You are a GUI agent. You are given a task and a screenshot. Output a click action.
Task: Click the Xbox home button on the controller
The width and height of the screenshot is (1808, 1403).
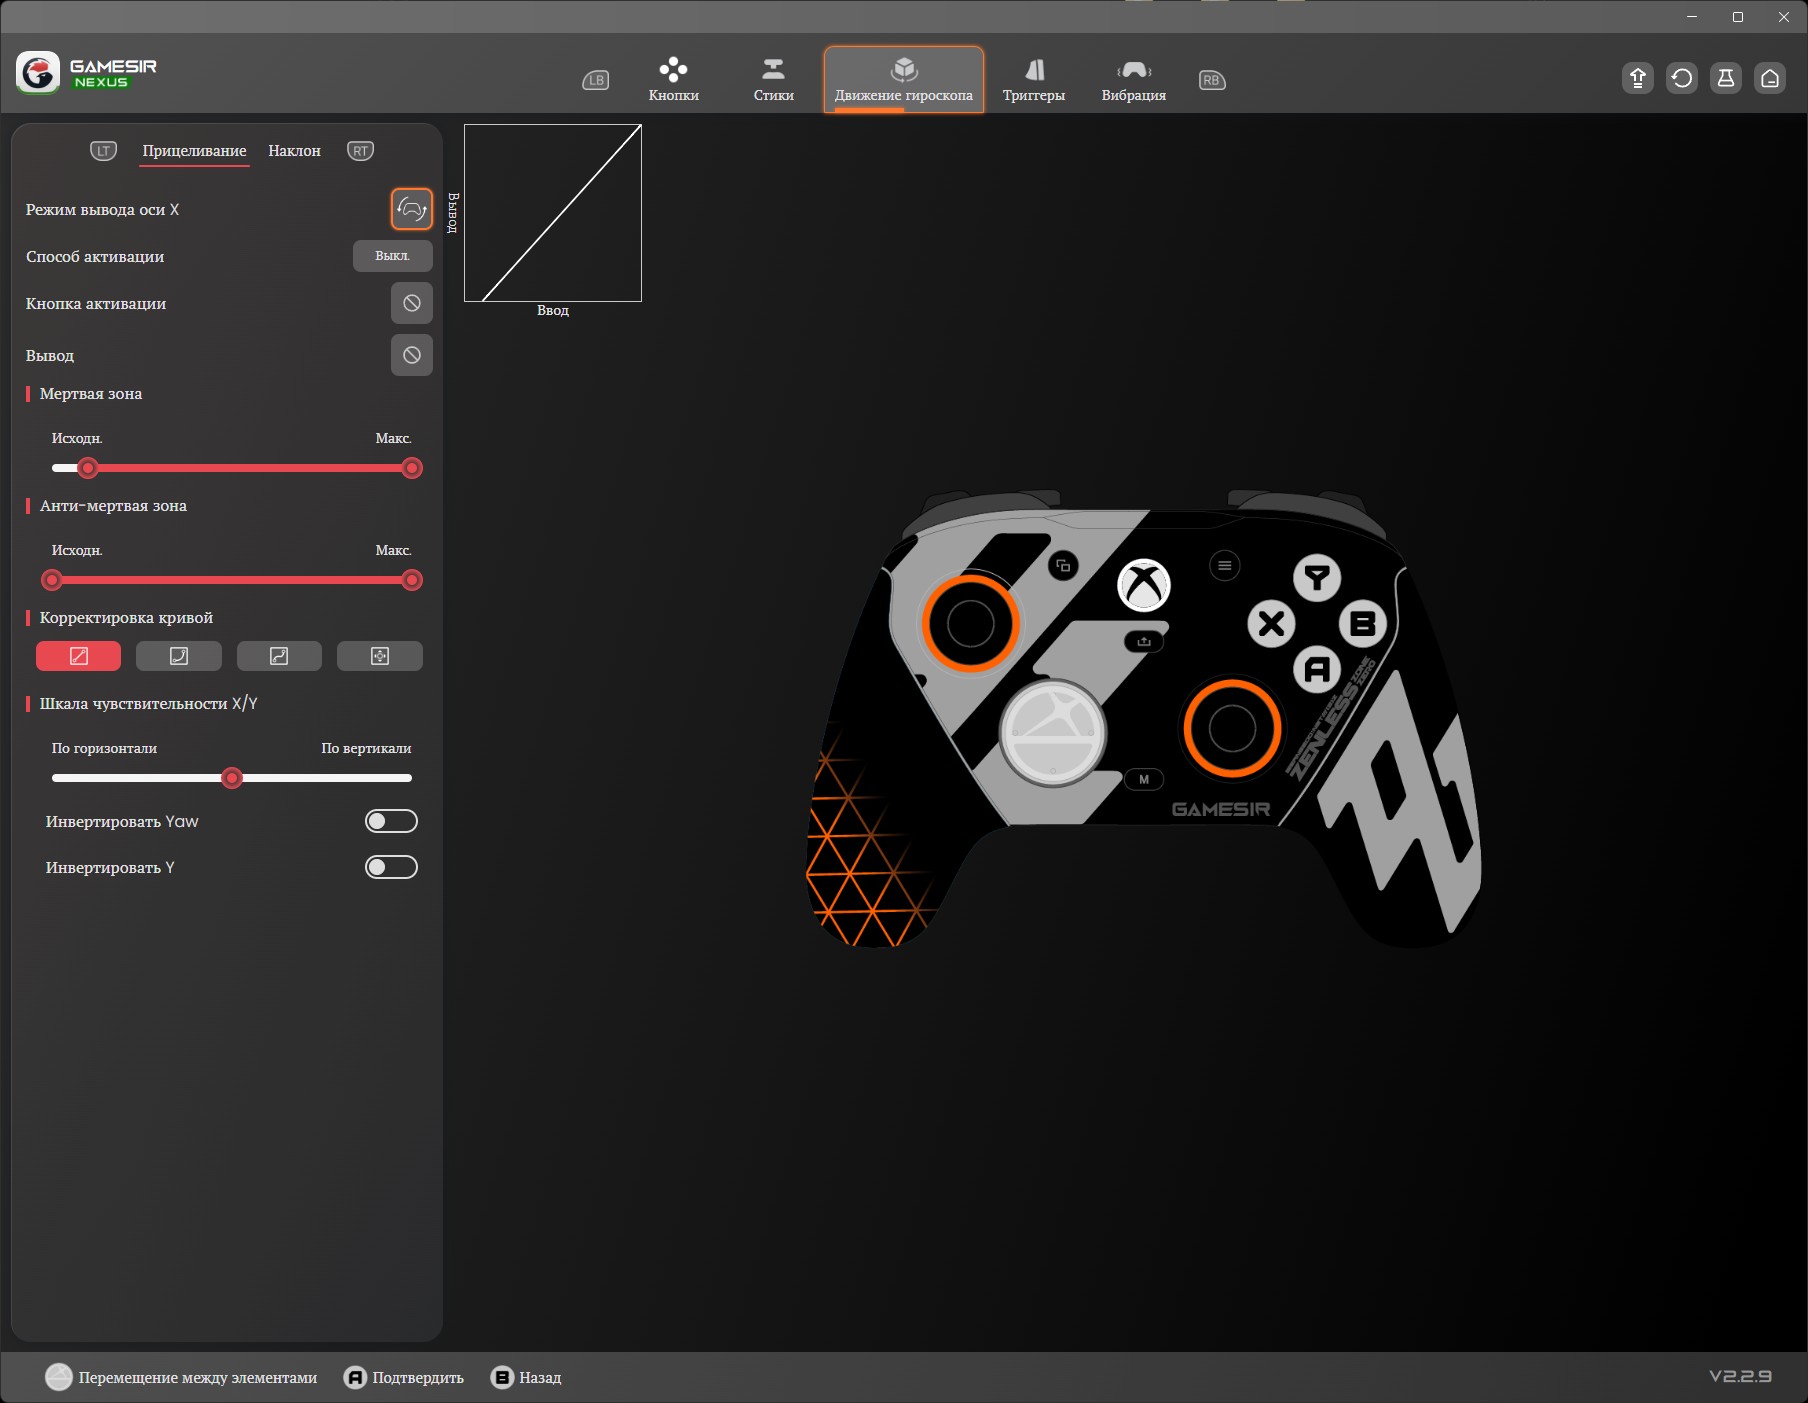click(x=1144, y=585)
